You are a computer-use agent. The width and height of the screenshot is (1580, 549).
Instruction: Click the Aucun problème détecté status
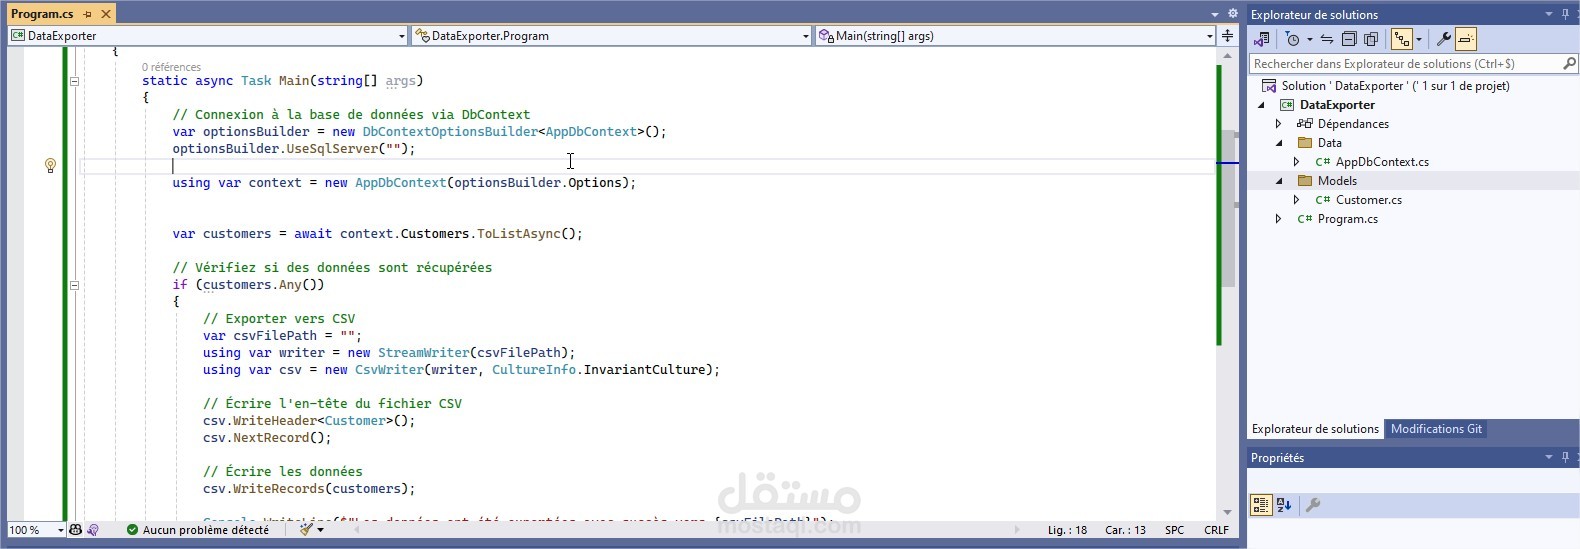click(205, 530)
